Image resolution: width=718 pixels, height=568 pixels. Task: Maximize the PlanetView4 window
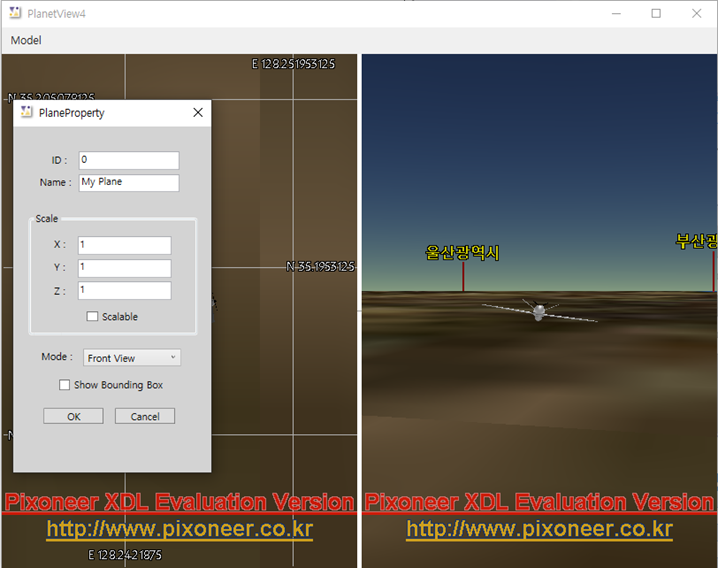[x=656, y=13]
